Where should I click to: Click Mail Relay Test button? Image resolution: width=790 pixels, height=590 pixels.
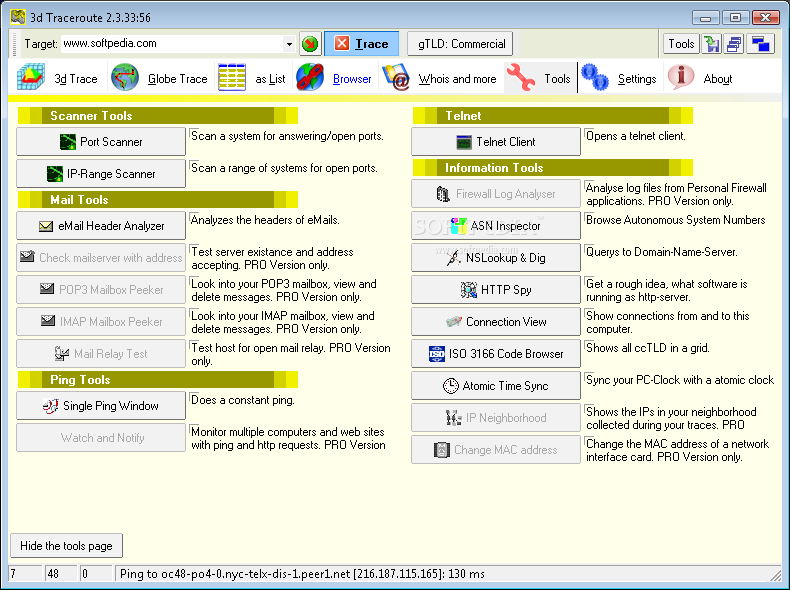pyautogui.click(x=101, y=354)
